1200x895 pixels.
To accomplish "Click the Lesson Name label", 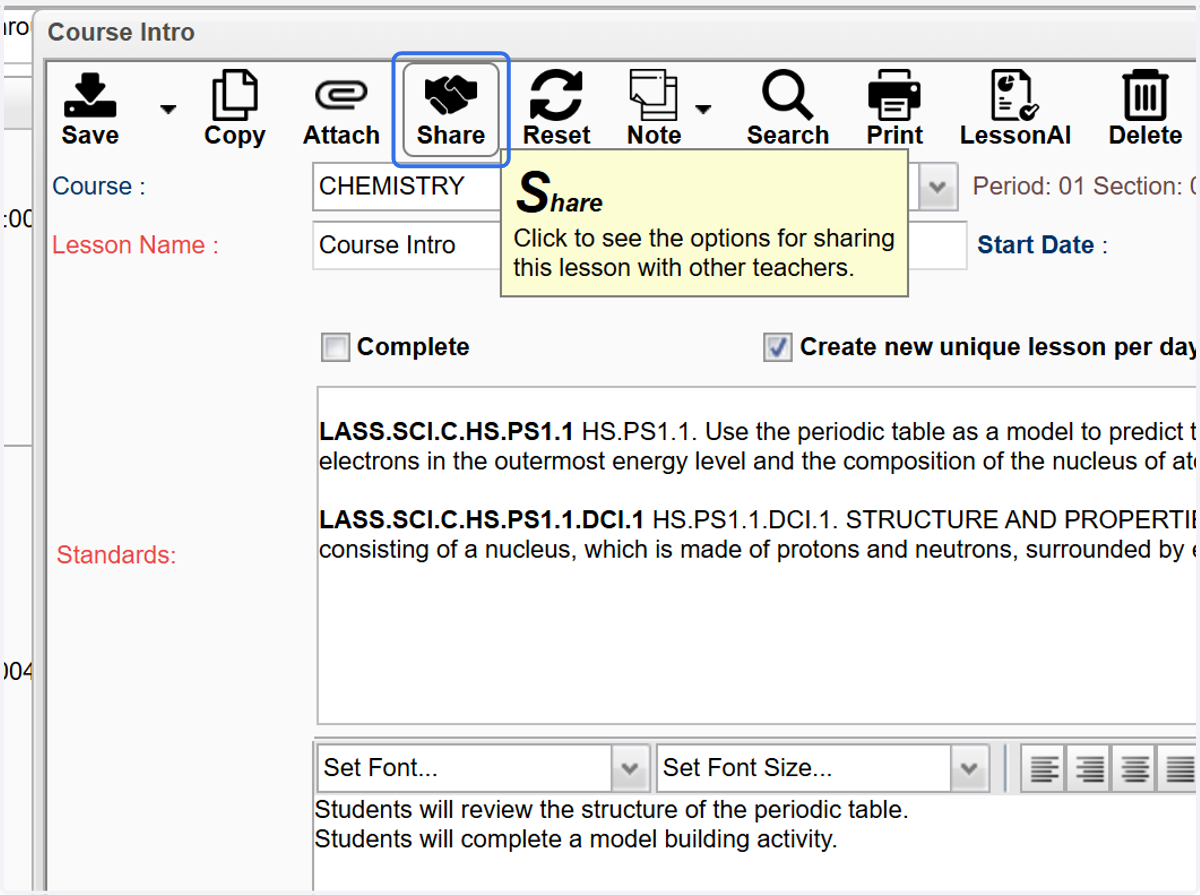I will click(135, 245).
